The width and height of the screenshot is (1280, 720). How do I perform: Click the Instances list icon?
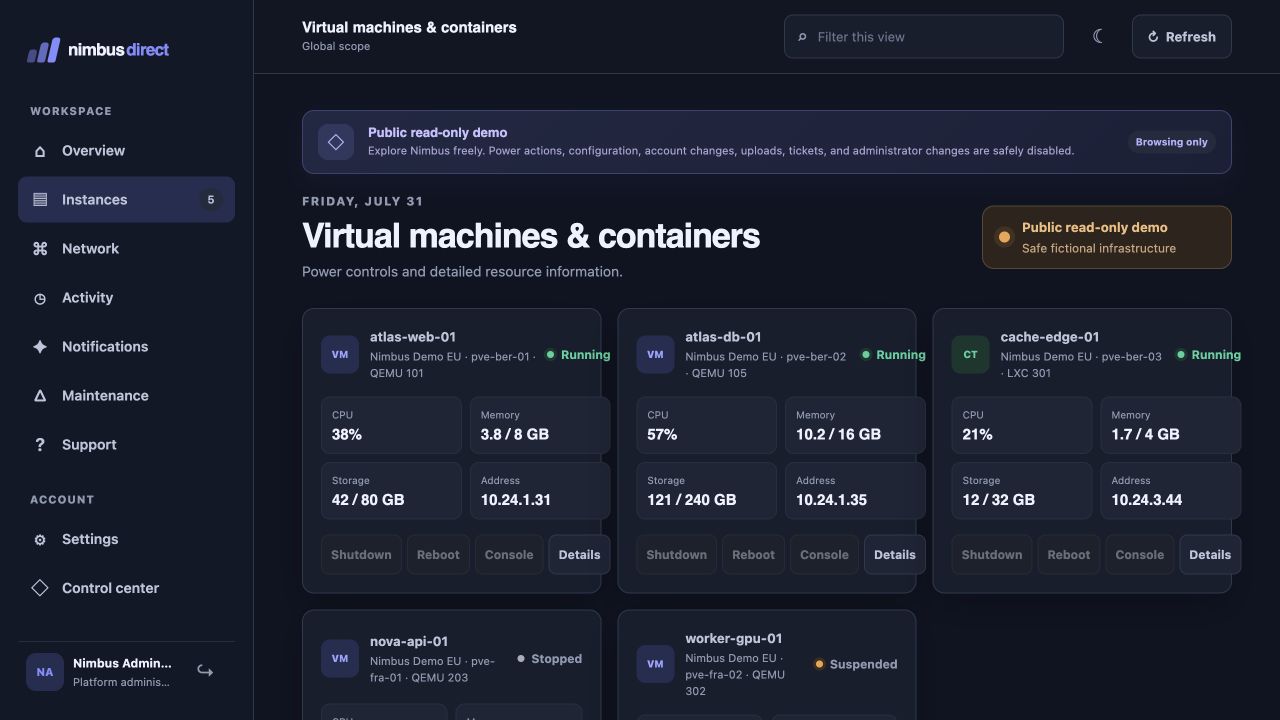[40, 200]
